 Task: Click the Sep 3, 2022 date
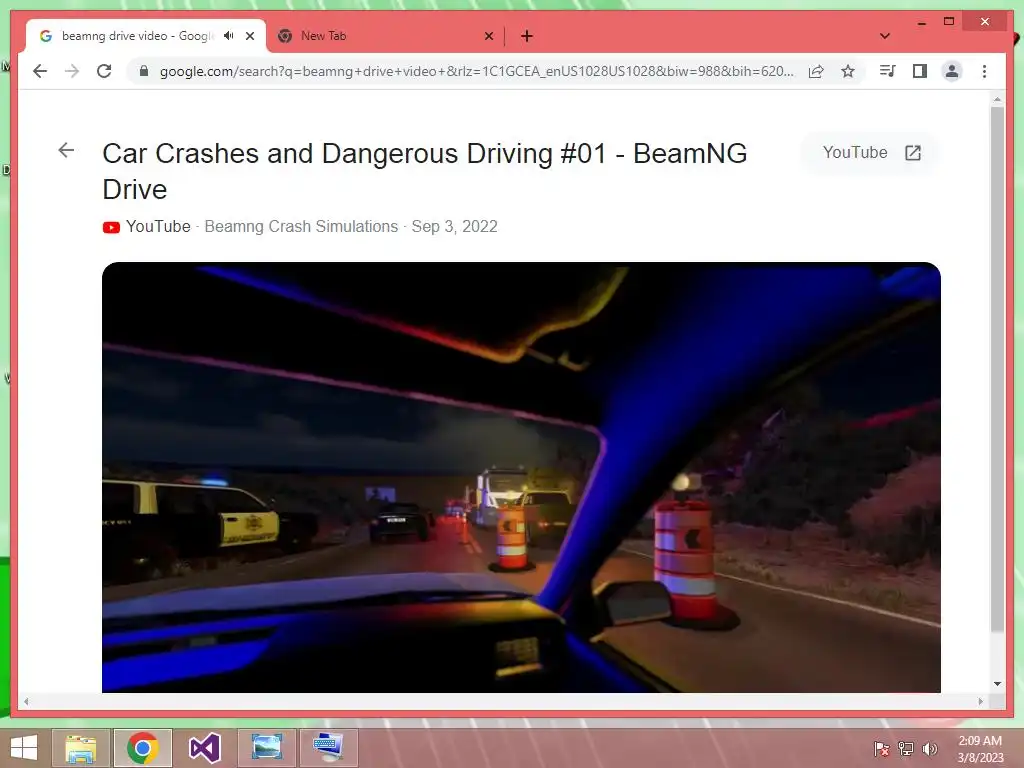[455, 227]
